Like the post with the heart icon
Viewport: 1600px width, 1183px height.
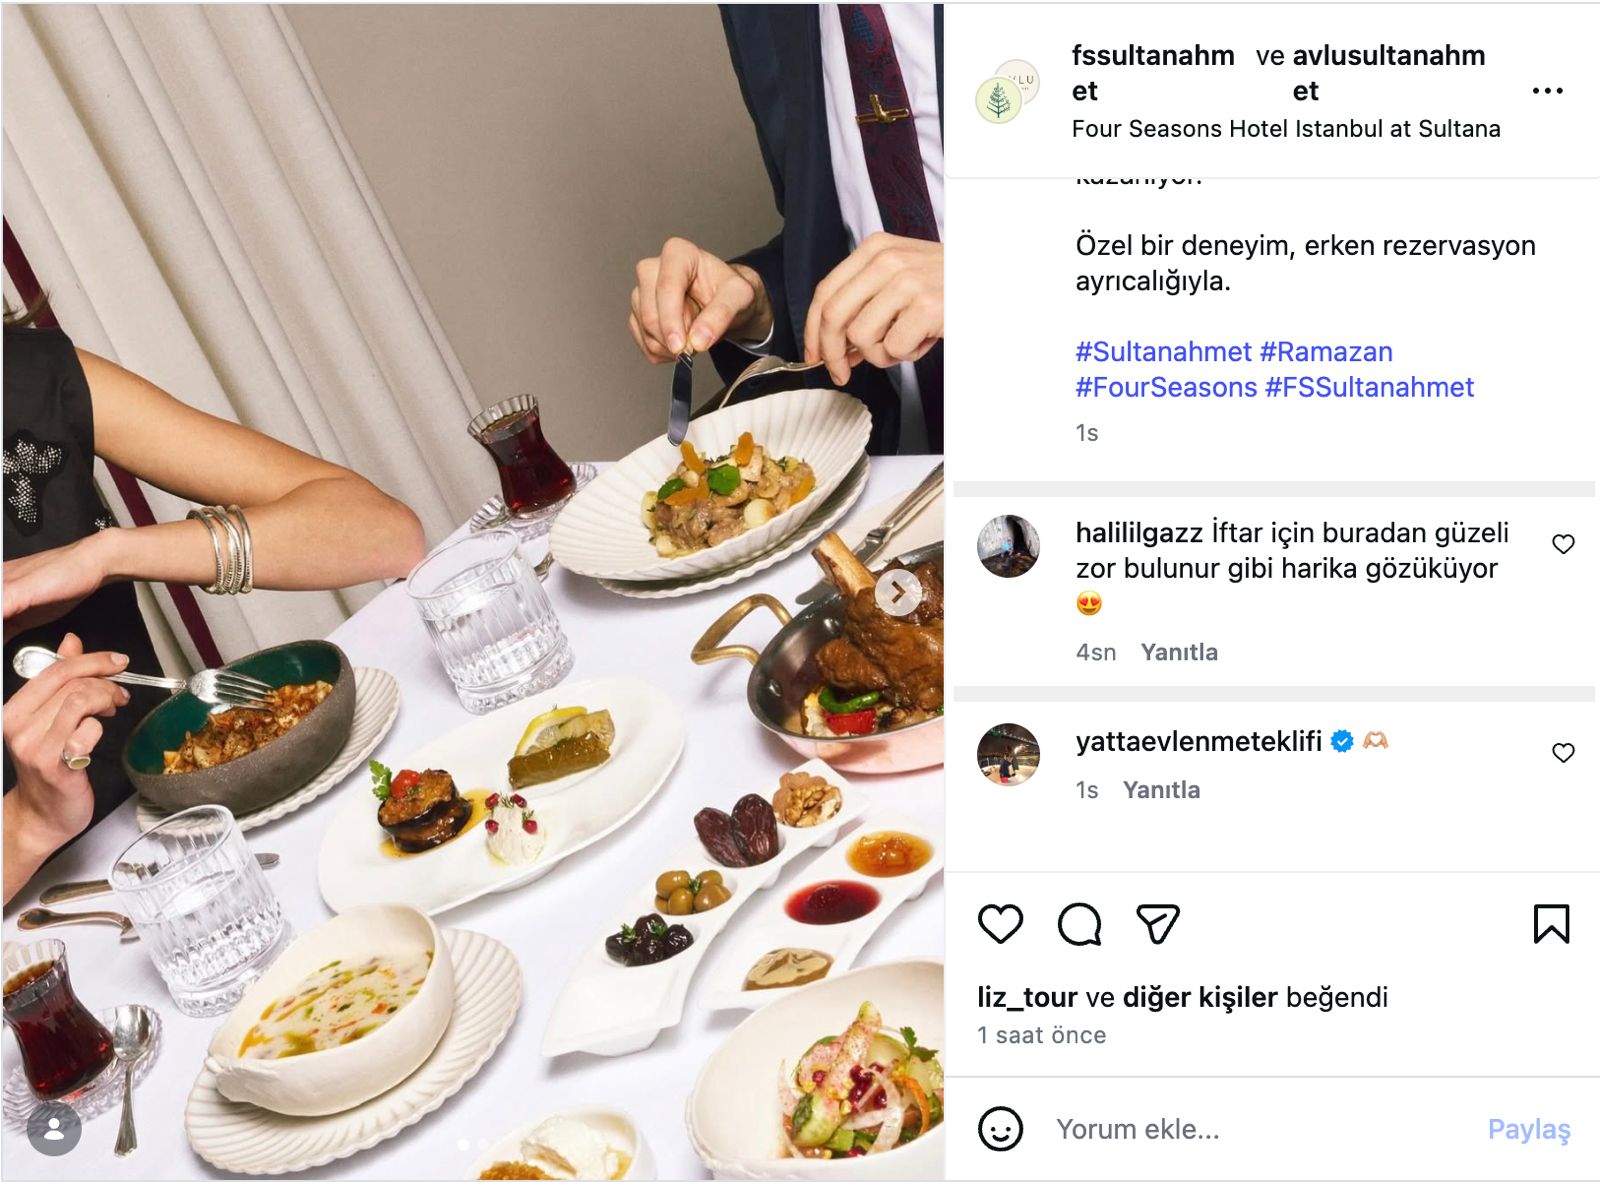(x=1000, y=924)
